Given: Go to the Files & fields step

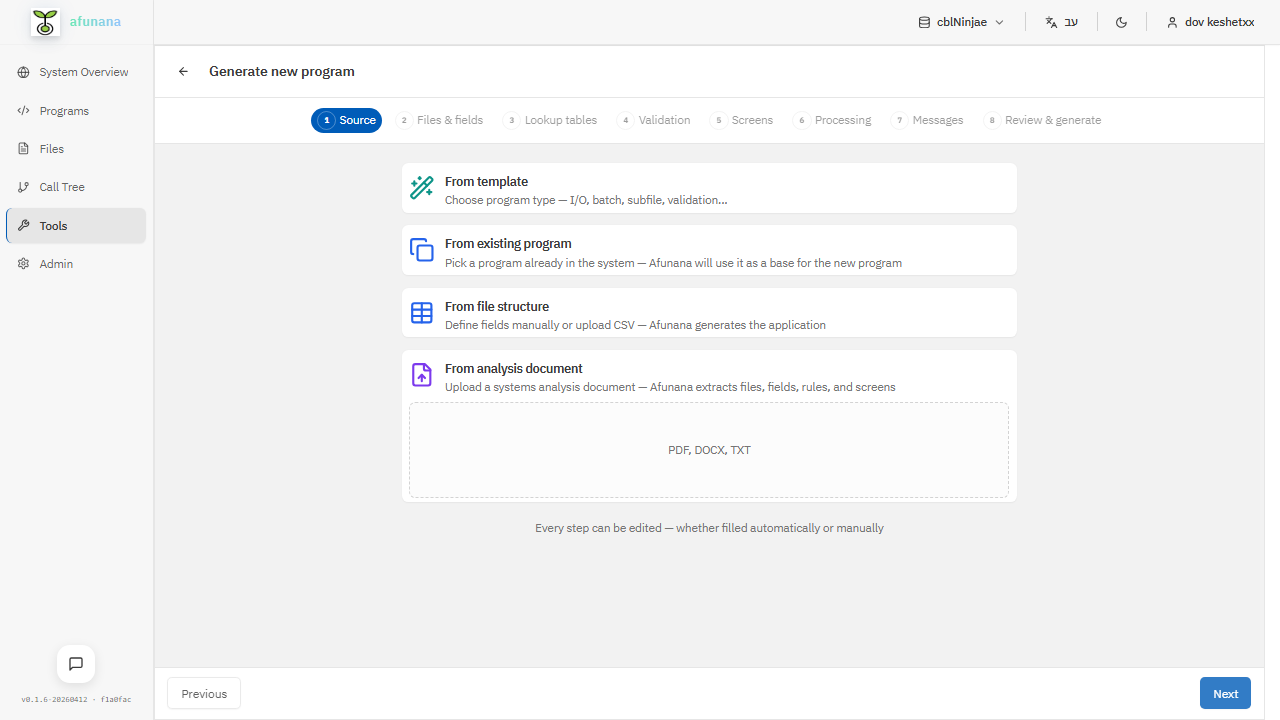Looking at the screenshot, I should (x=440, y=120).
